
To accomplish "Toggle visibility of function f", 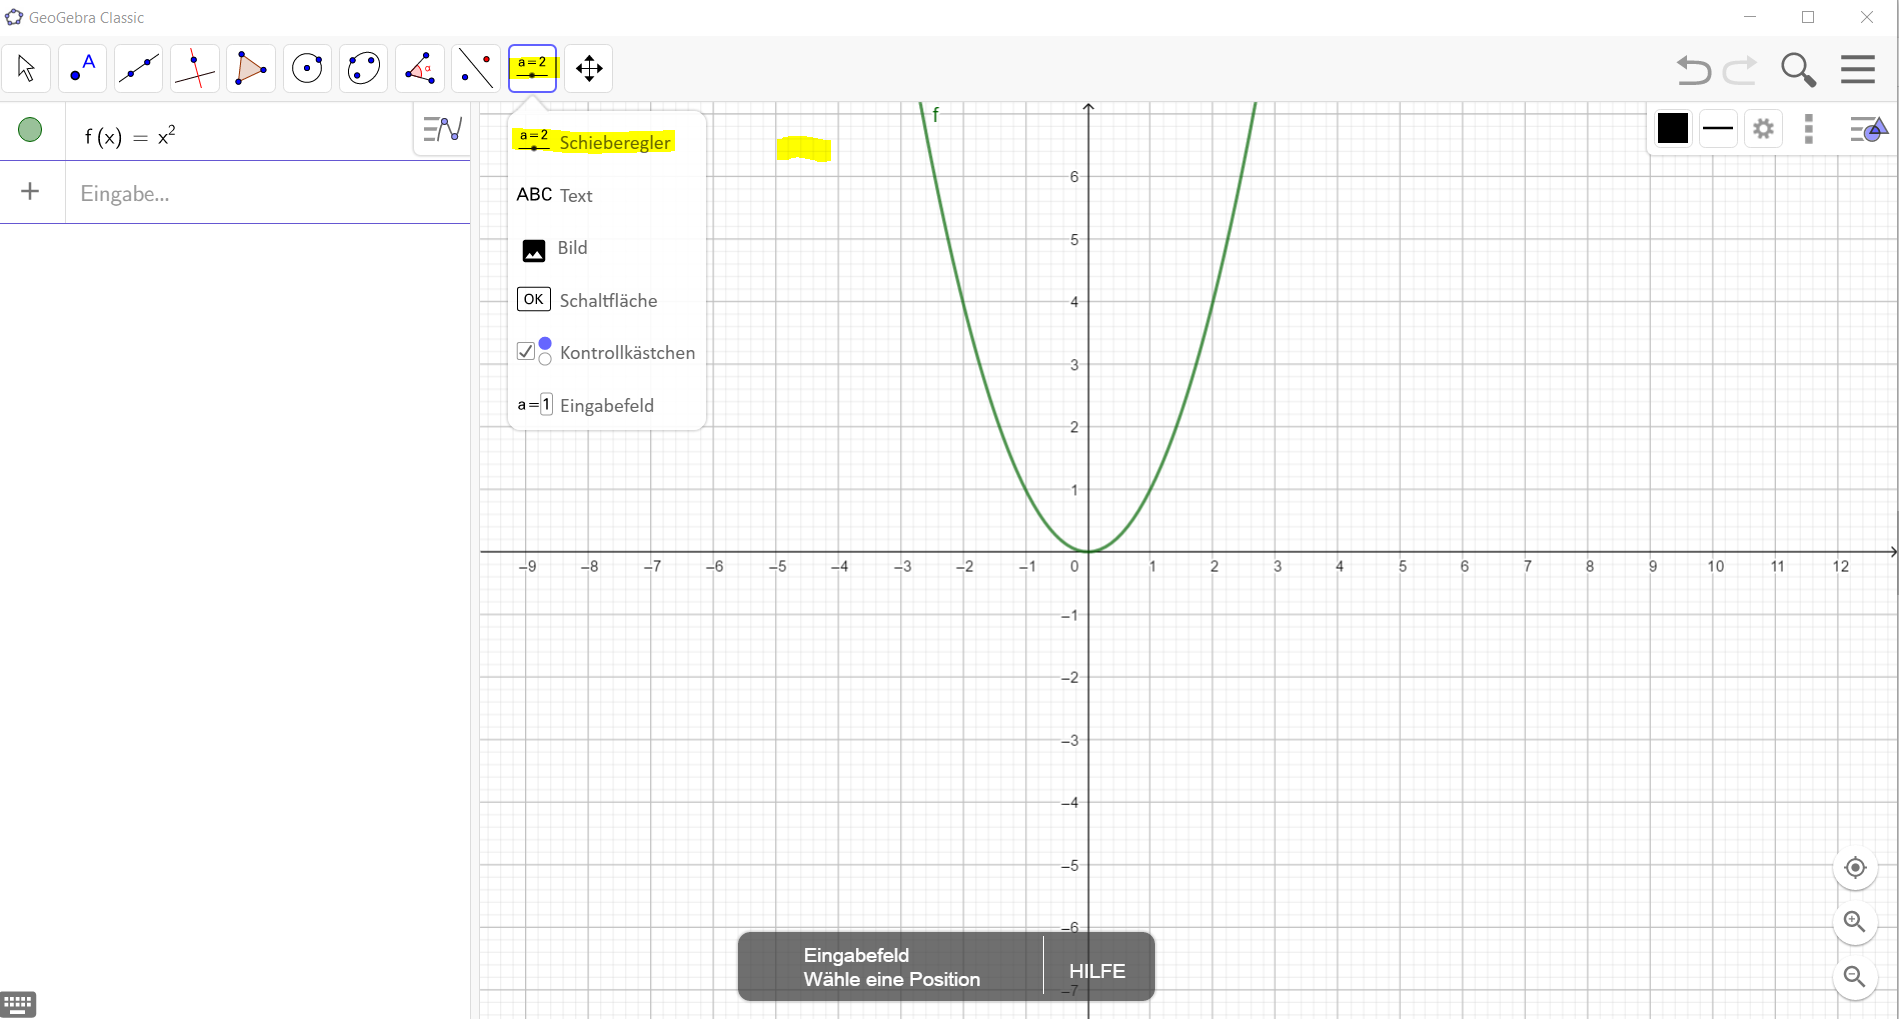I will tap(30, 130).
